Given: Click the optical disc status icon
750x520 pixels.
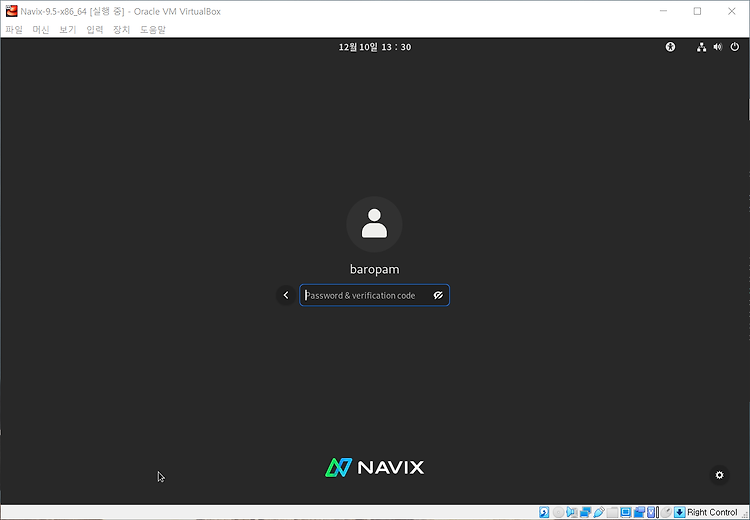Looking at the screenshot, I should click(x=558, y=512).
